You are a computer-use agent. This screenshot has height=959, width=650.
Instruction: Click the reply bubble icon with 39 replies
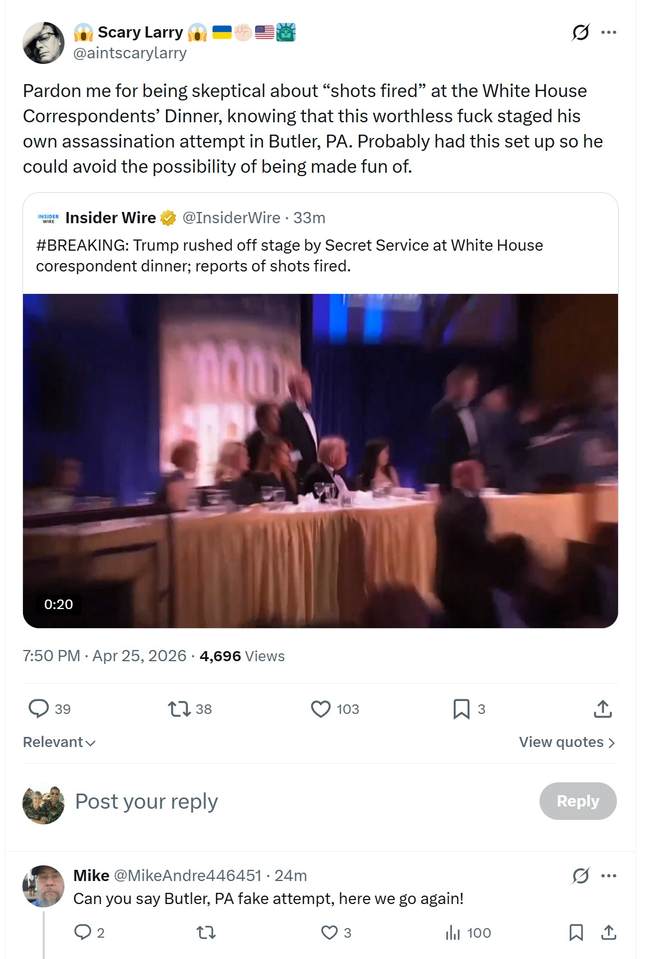(x=38, y=709)
